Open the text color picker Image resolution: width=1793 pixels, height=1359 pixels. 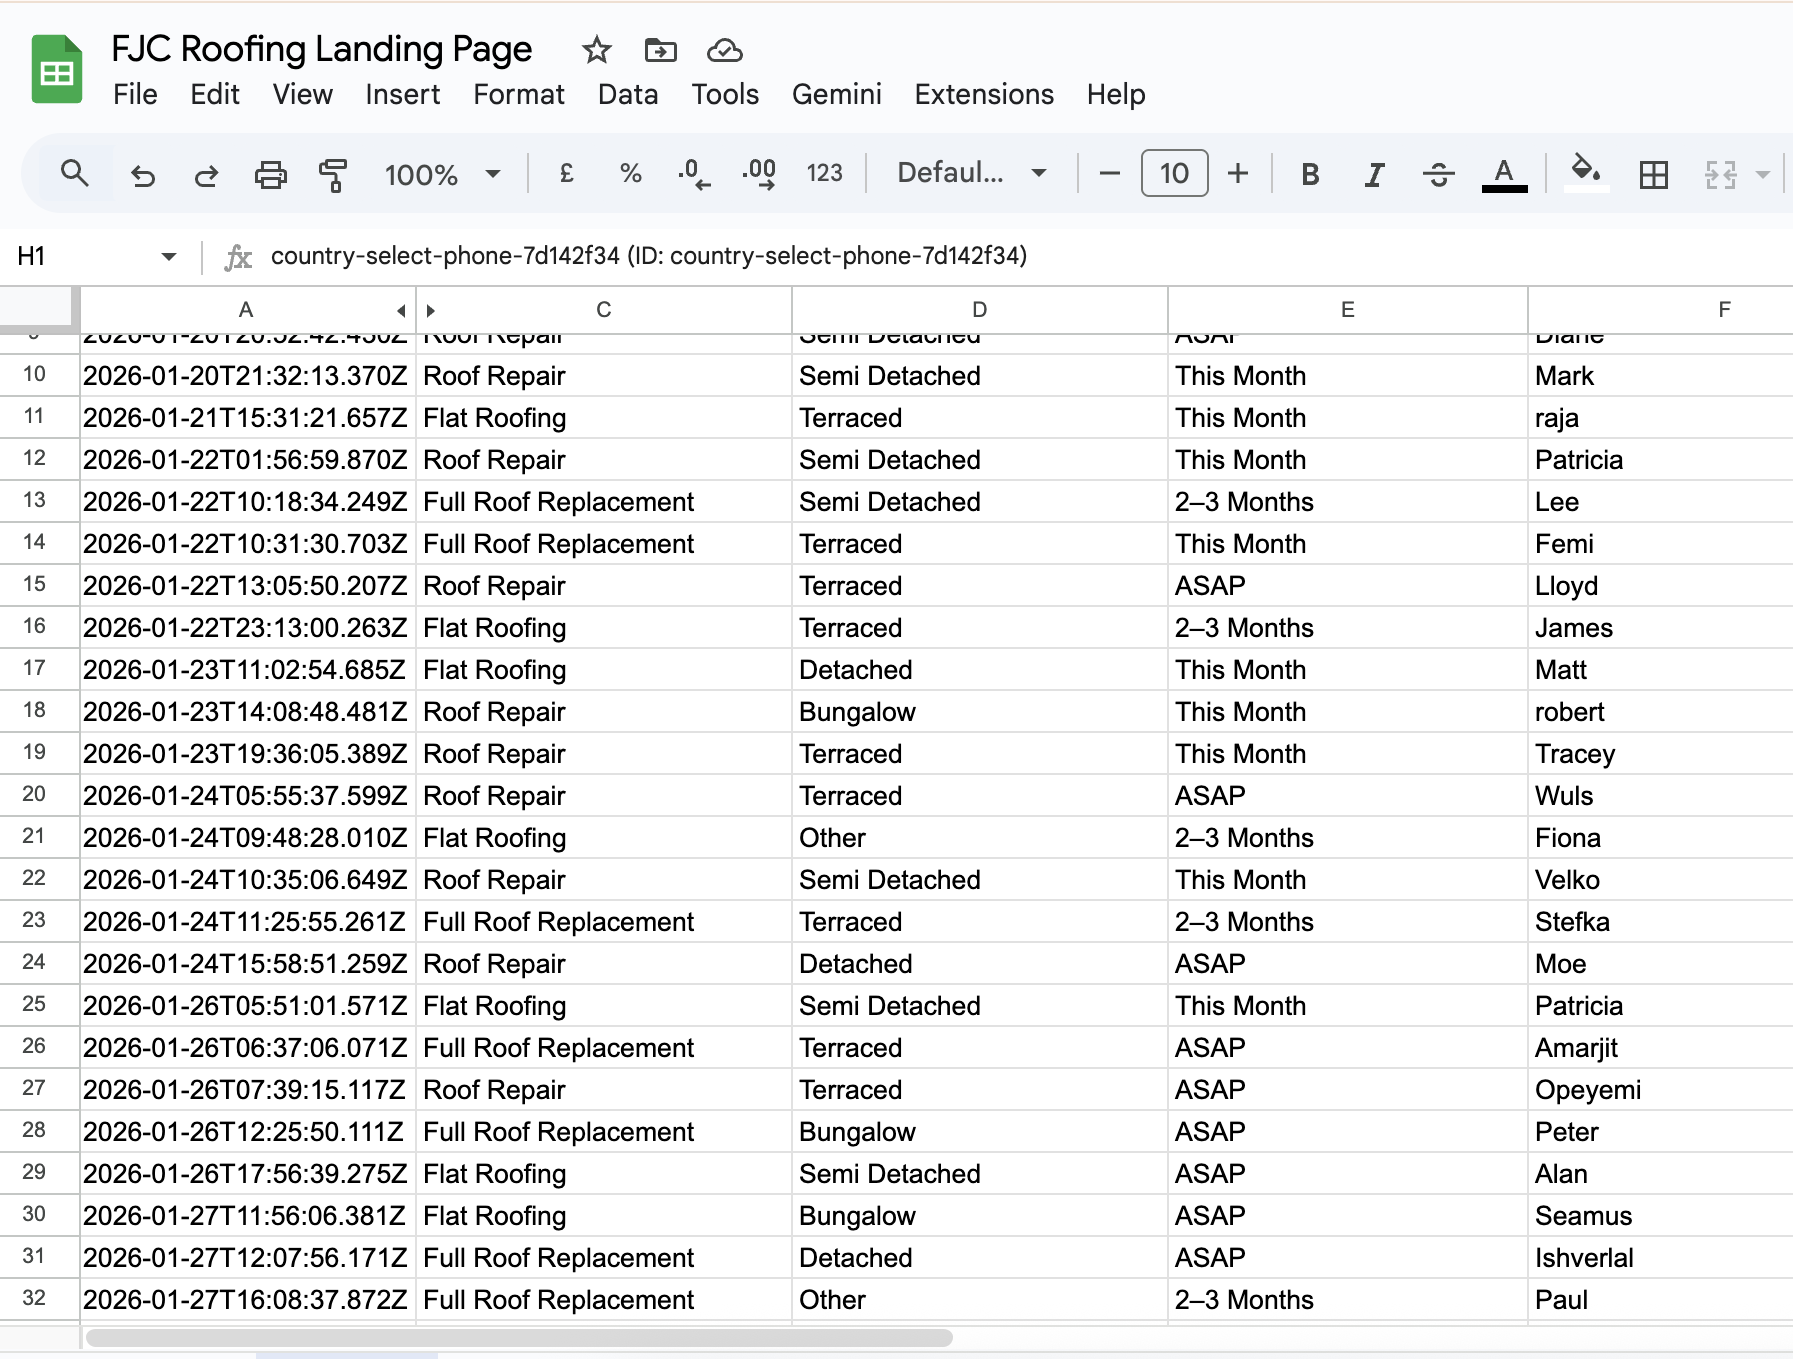(1503, 173)
